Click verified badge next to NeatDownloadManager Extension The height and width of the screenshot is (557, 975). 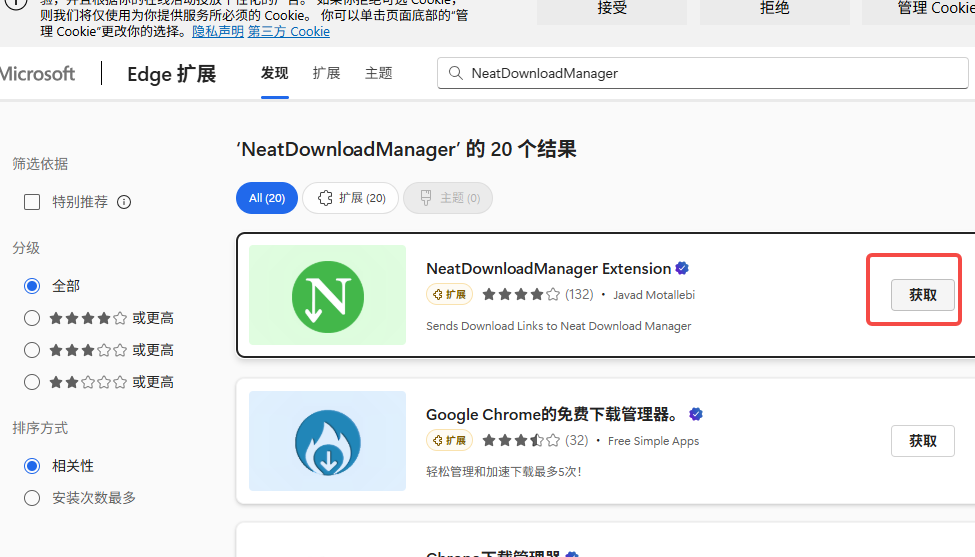point(682,269)
